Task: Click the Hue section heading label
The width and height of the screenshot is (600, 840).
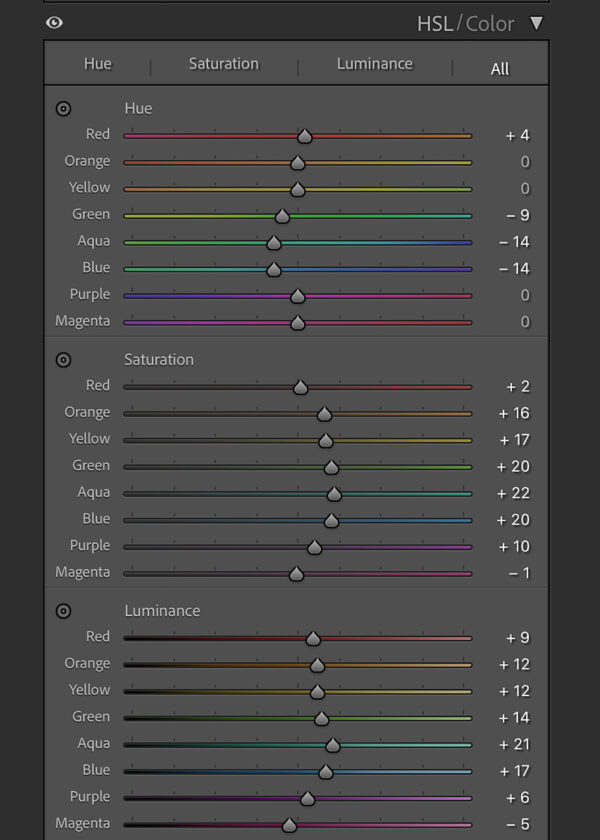Action: pos(138,109)
